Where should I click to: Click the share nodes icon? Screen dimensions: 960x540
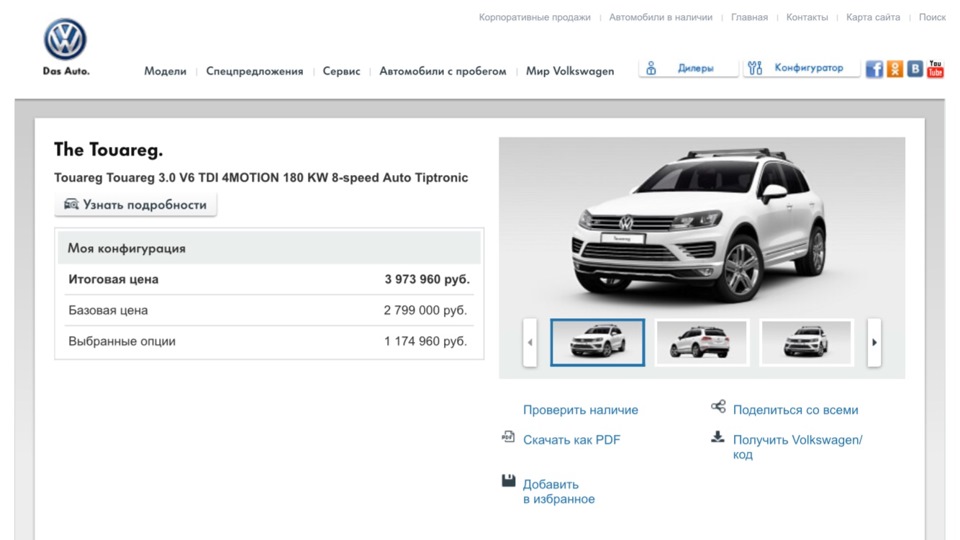pyautogui.click(x=718, y=406)
